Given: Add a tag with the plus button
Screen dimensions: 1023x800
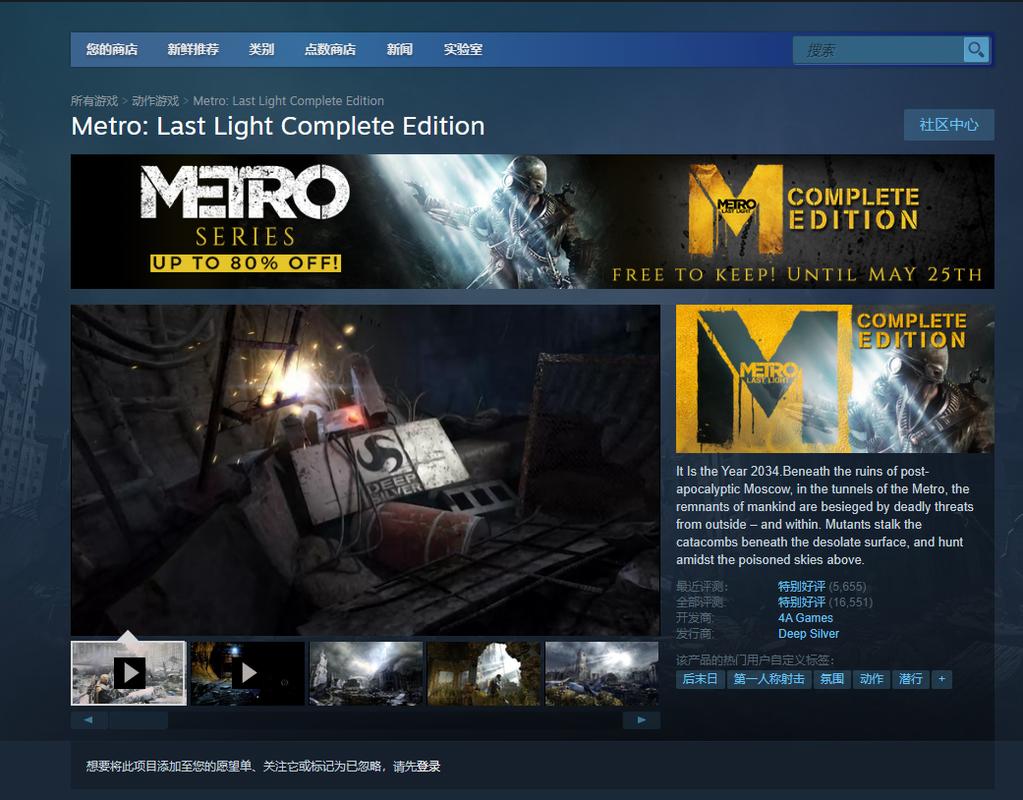Looking at the screenshot, I should (941, 679).
